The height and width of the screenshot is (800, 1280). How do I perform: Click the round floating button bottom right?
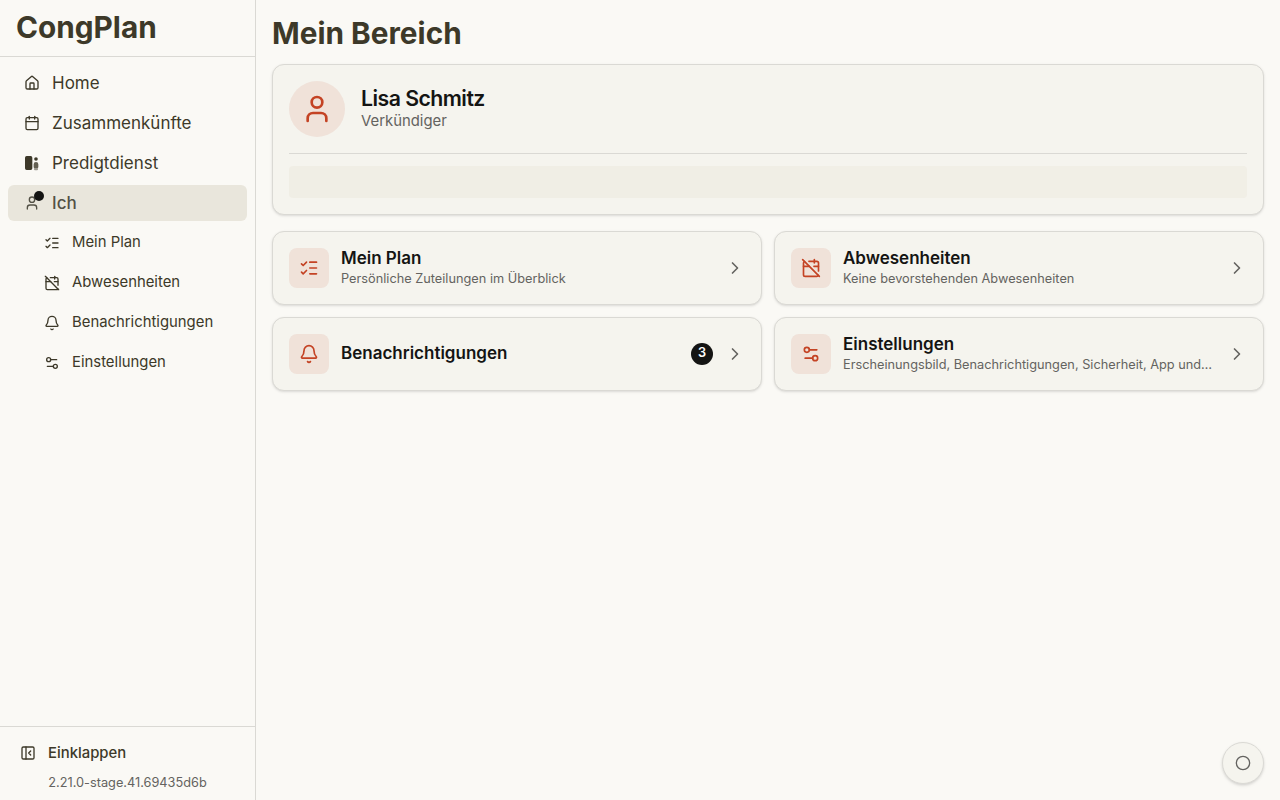pyautogui.click(x=1243, y=763)
